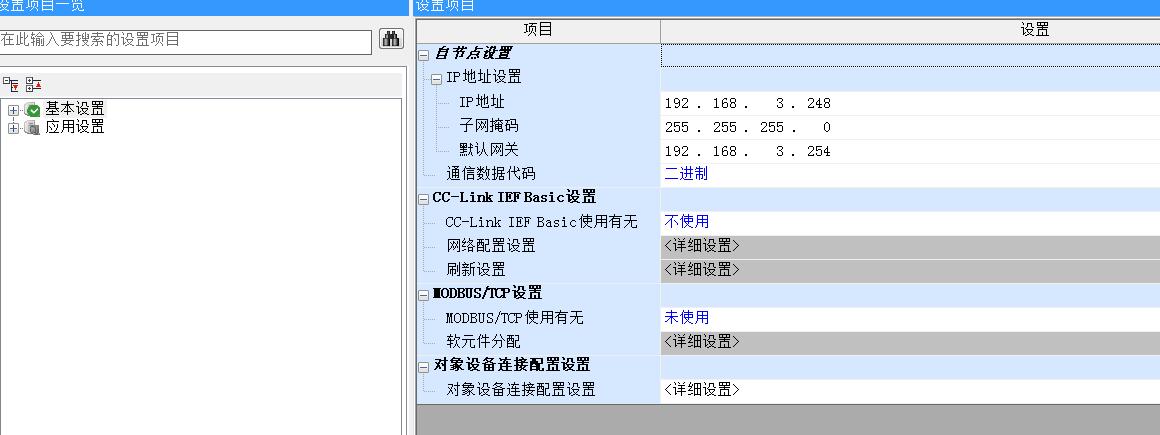The width and height of the screenshot is (1160, 435).
Task: Click the gray icon beside 应用设置
Action: [32, 128]
